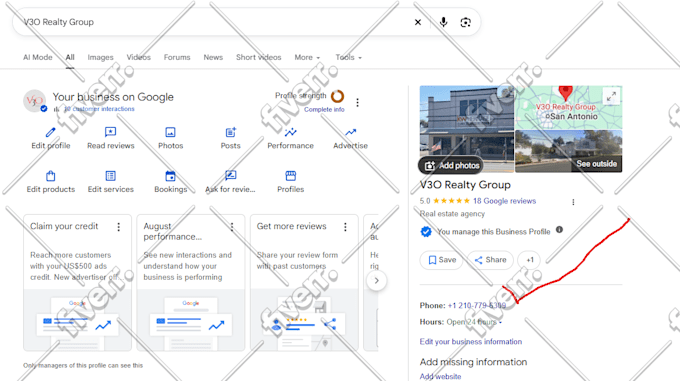Open Edit profile pencil icon

click(x=51, y=132)
